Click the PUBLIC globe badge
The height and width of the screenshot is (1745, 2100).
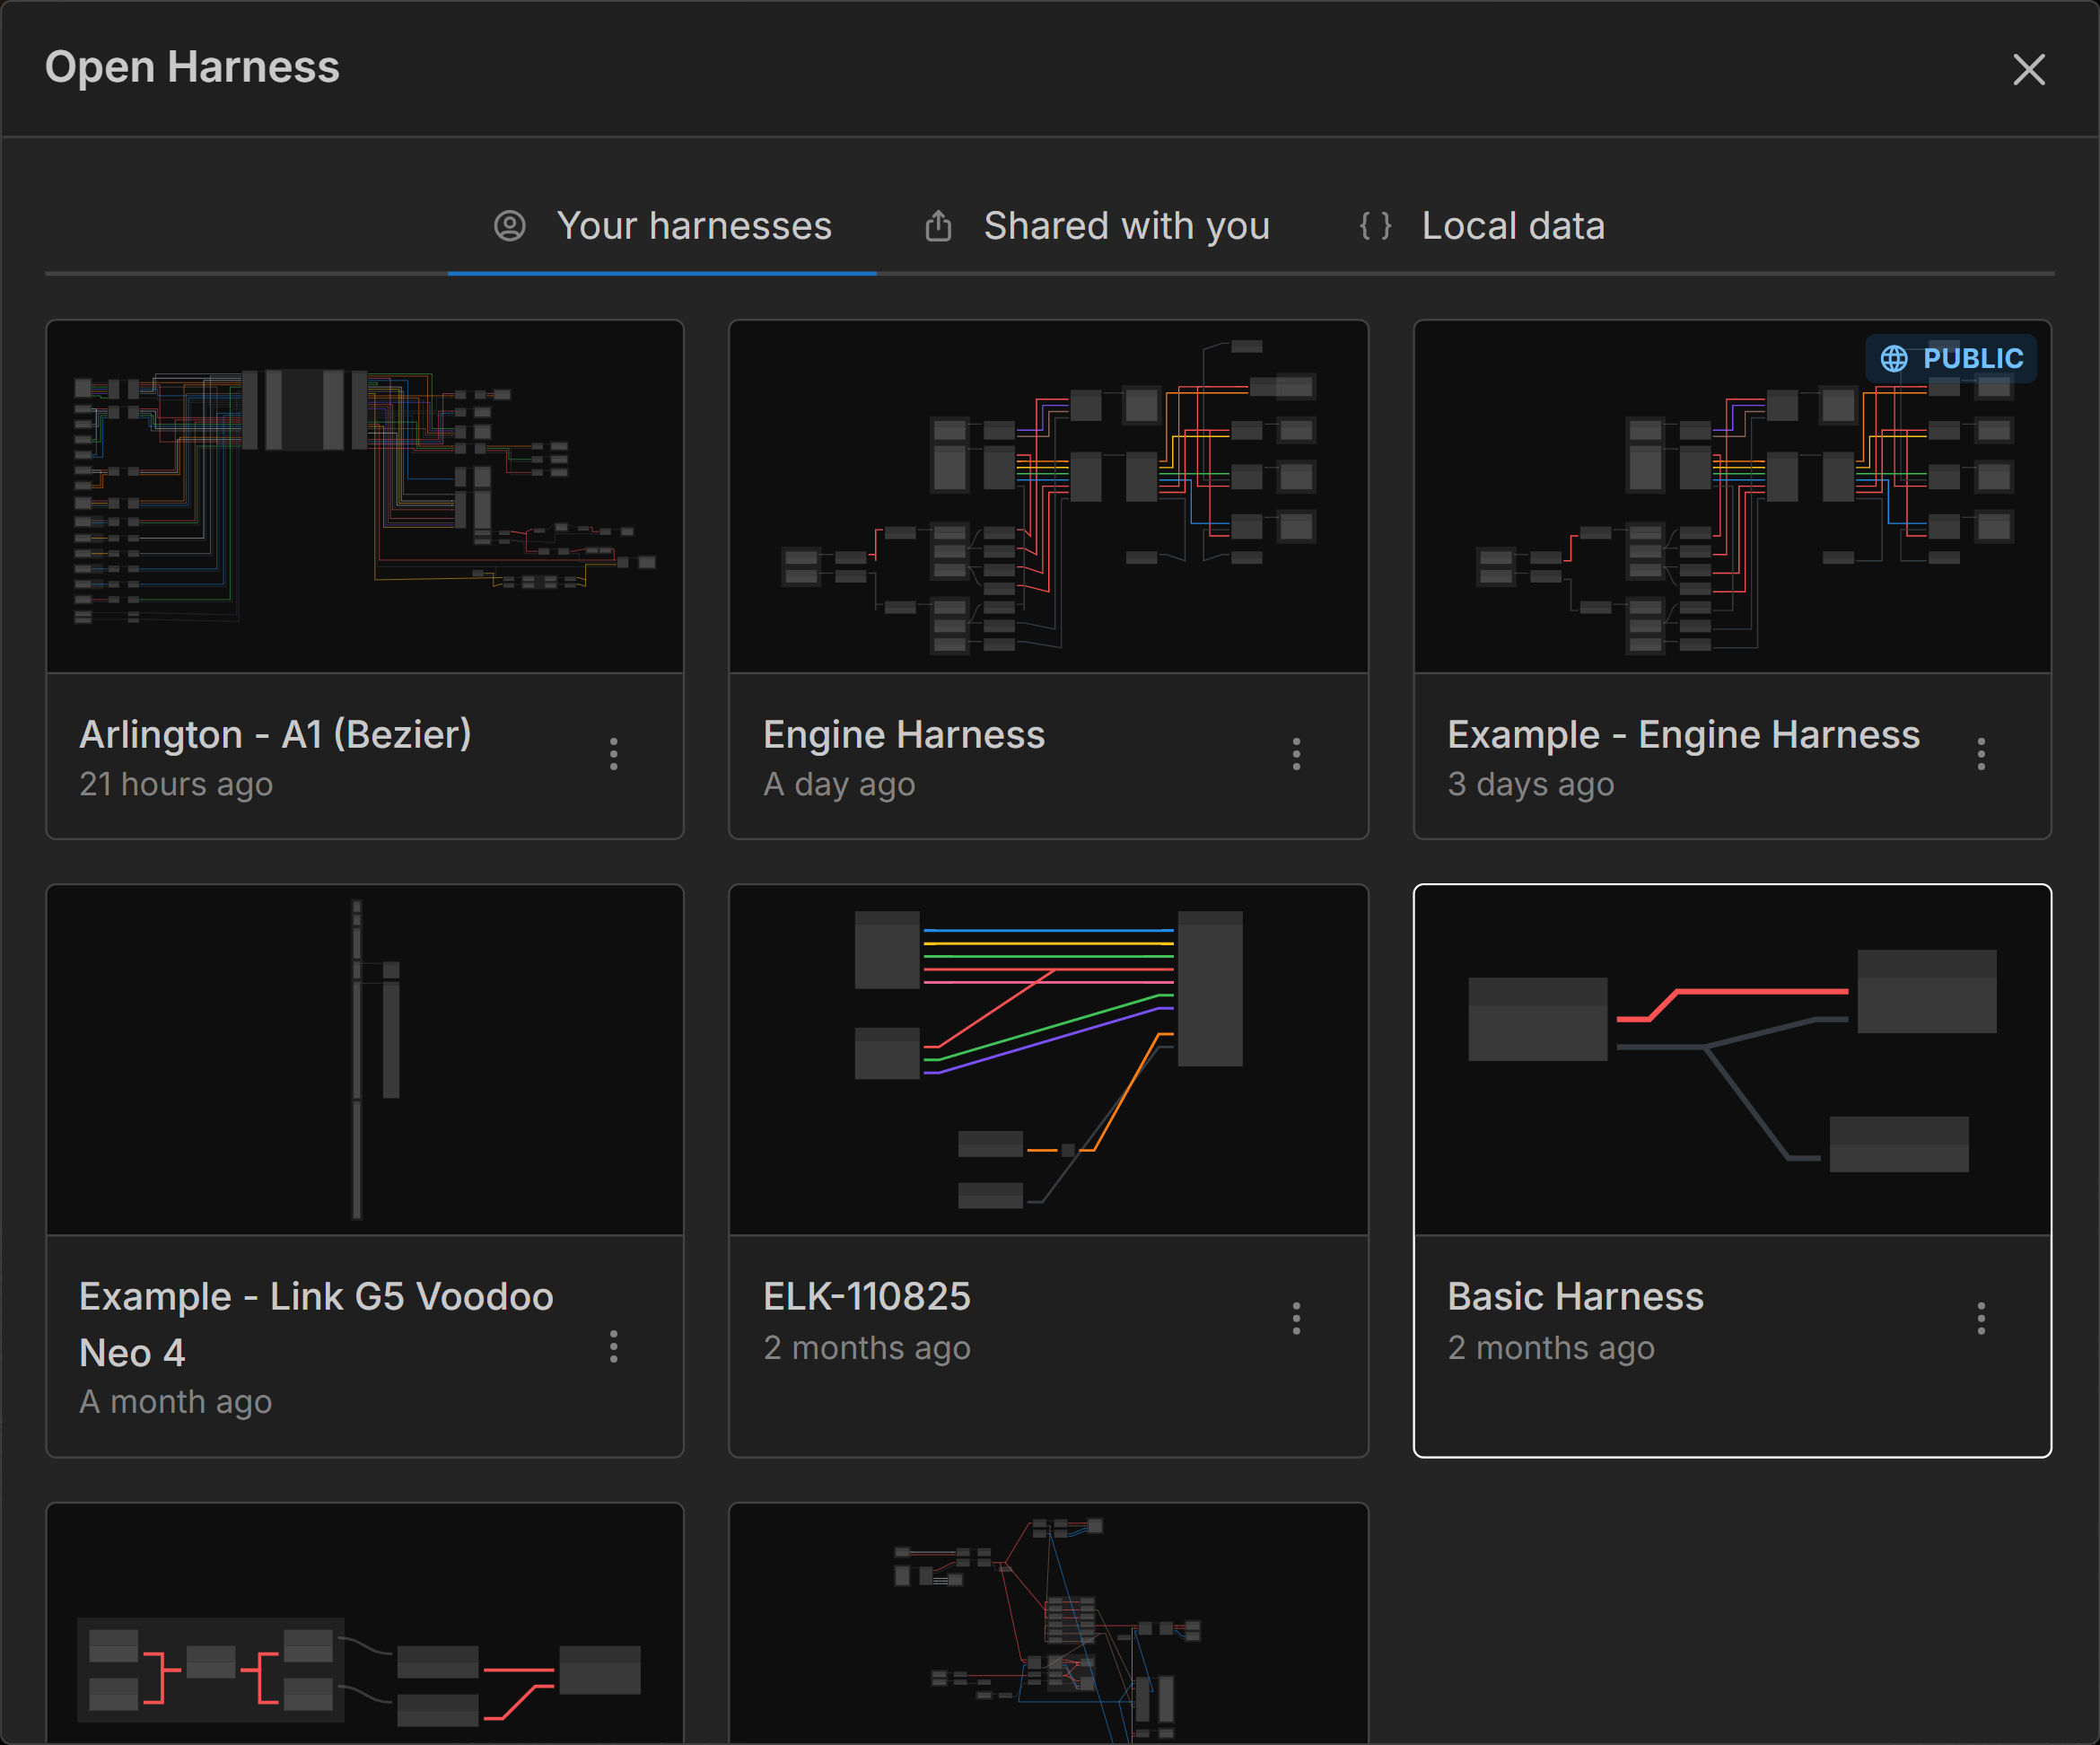(1950, 359)
